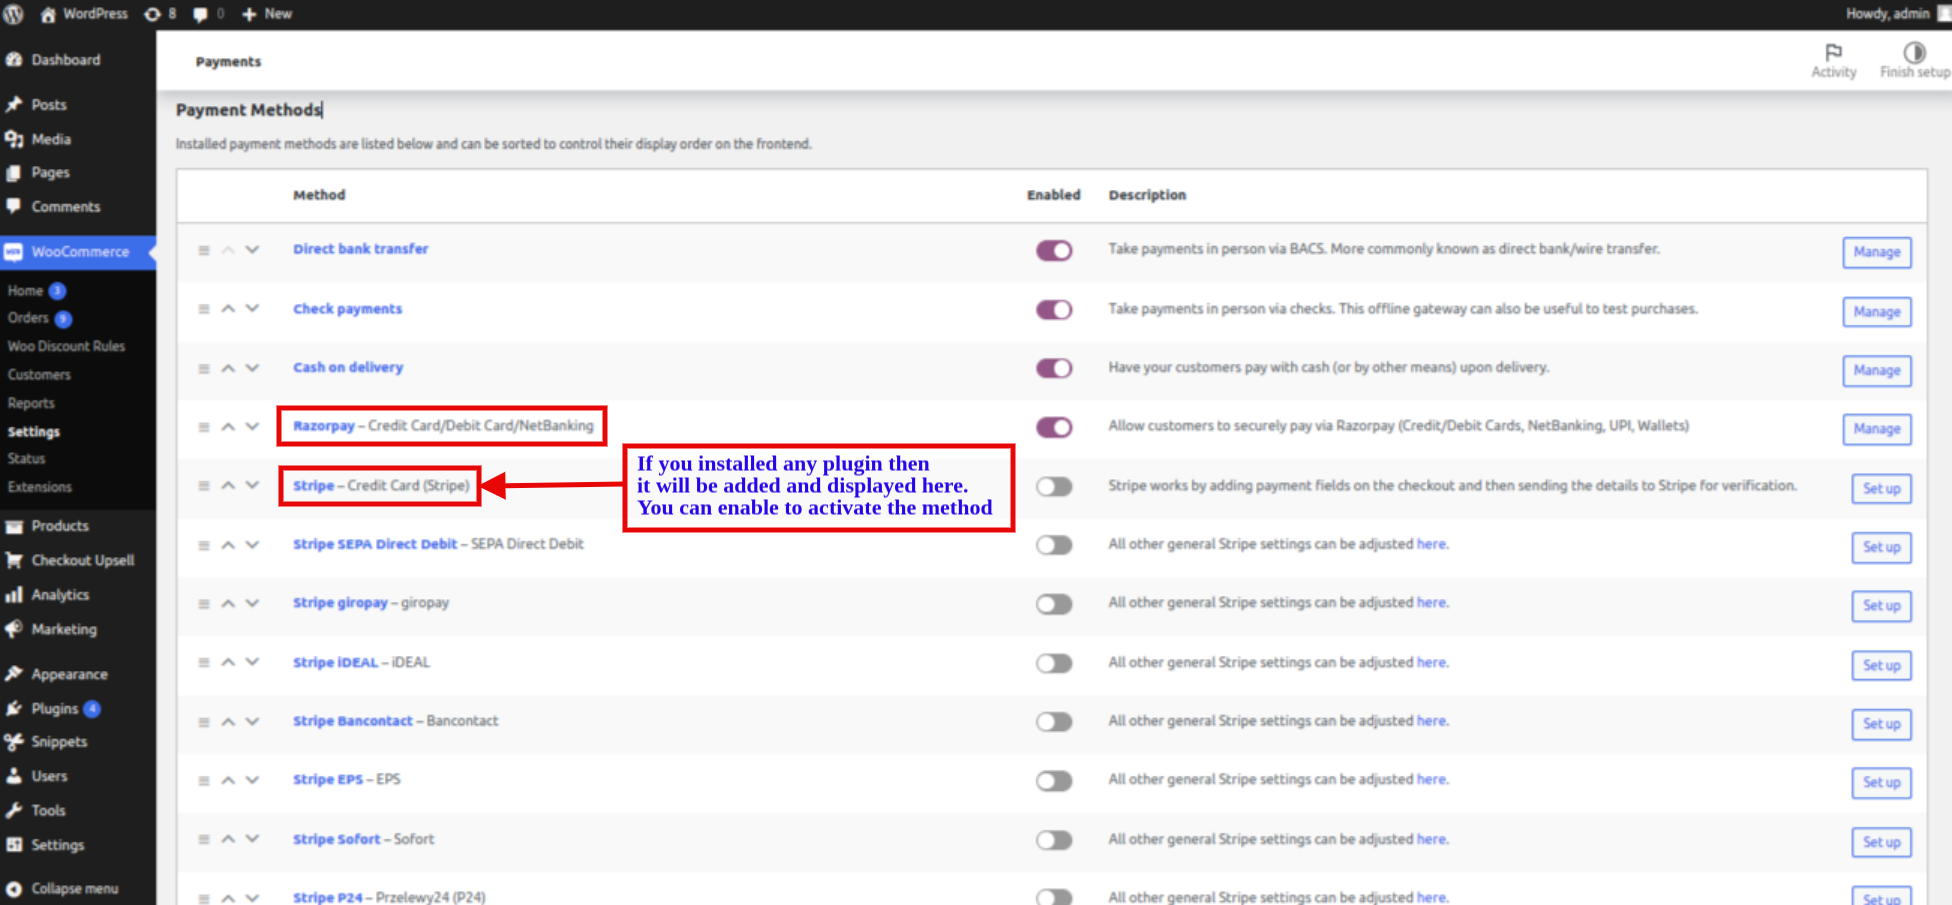The width and height of the screenshot is (1952, 905).
Task: Open the Stripe SEPA Direct Debit link
Action: [375, 544]
